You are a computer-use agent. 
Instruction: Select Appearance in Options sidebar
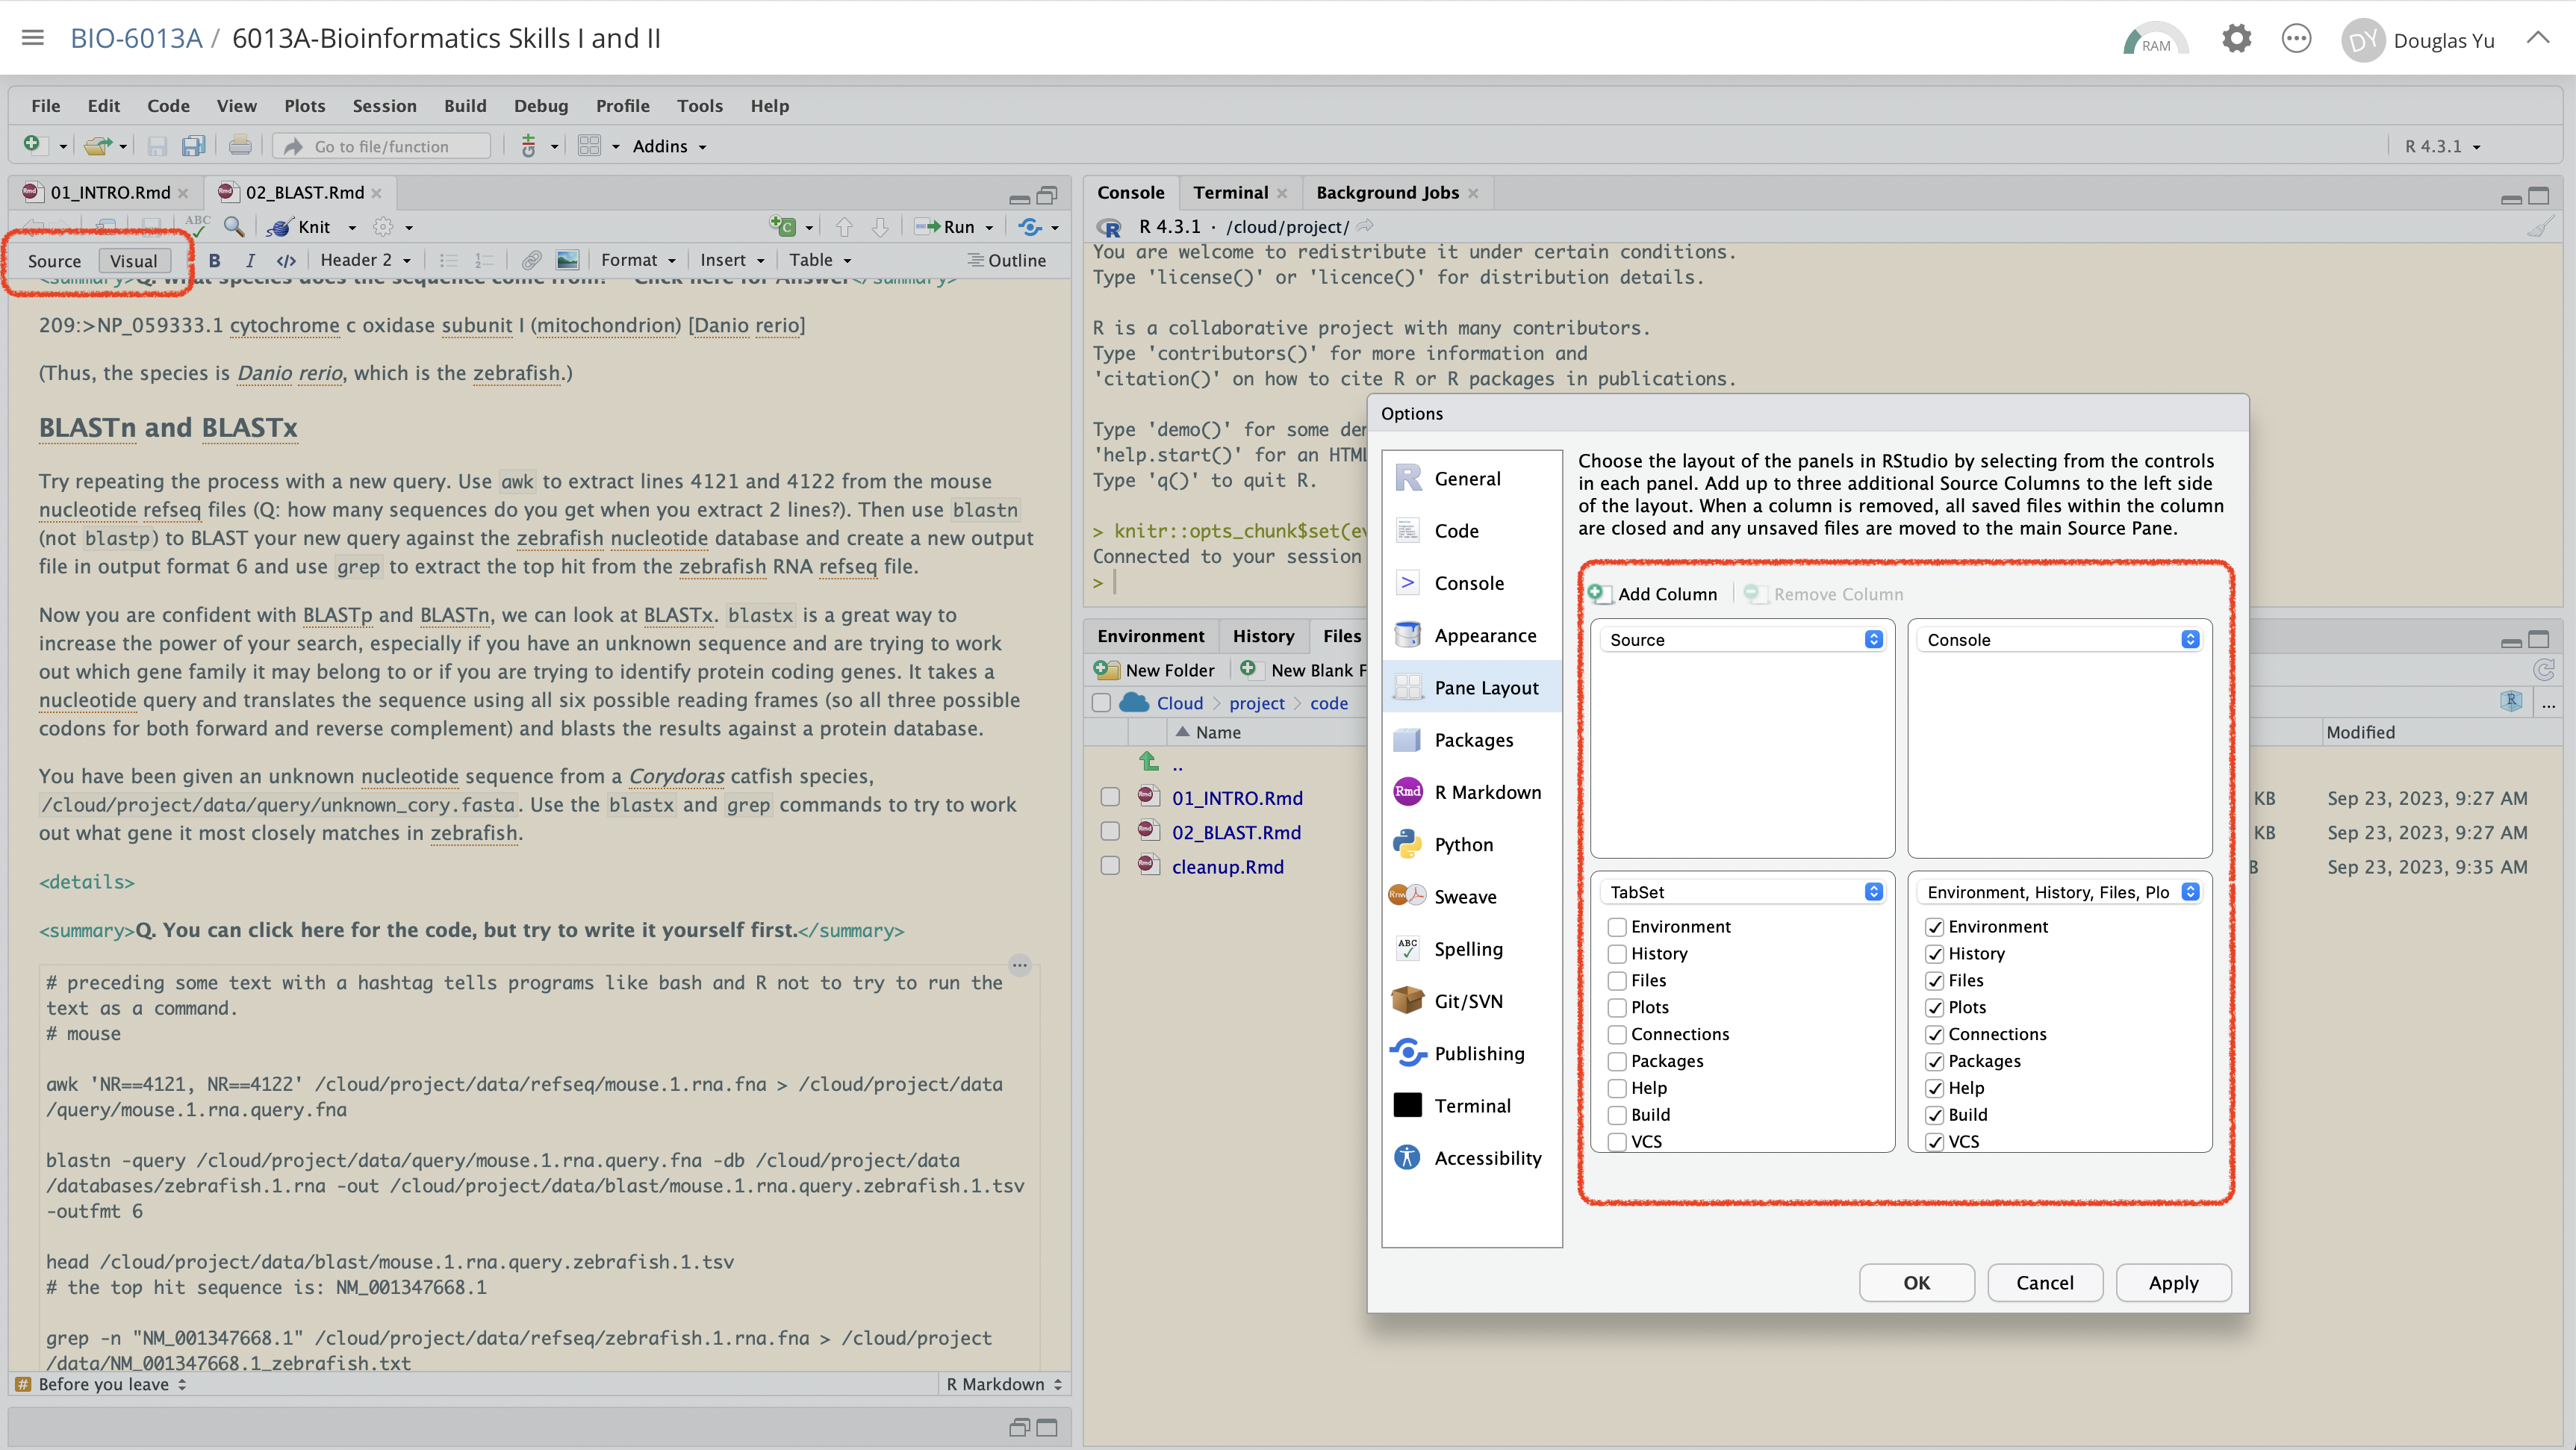[x=1472, y=636]
